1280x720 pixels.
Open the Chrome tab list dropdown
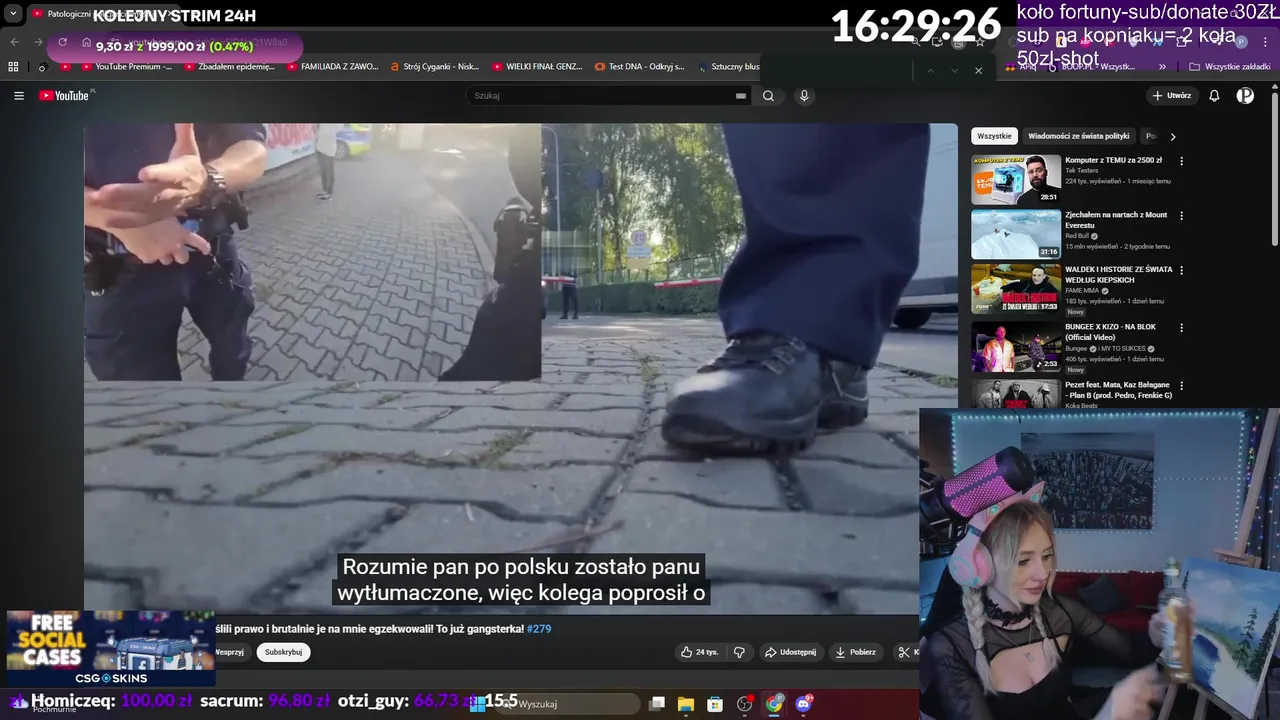[x=13, y=14]
